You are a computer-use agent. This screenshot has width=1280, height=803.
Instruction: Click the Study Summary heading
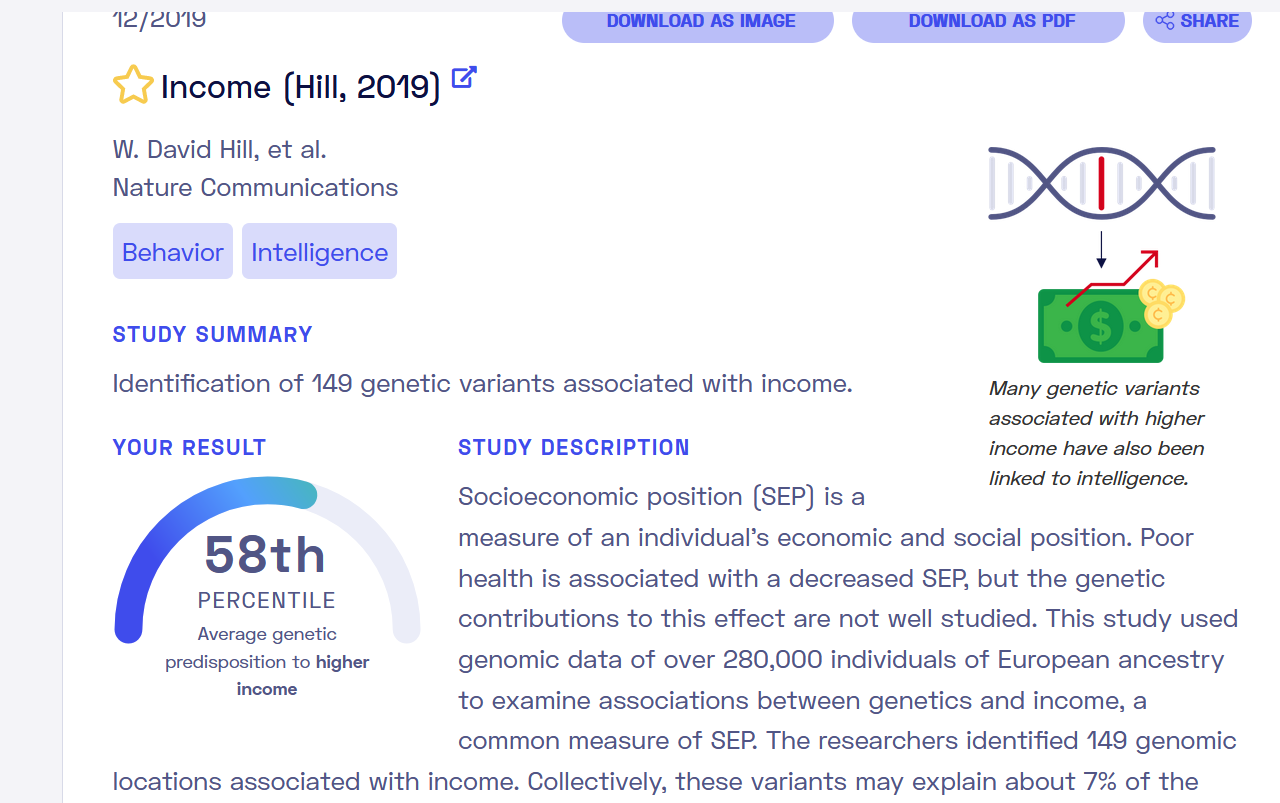point(213,334)
